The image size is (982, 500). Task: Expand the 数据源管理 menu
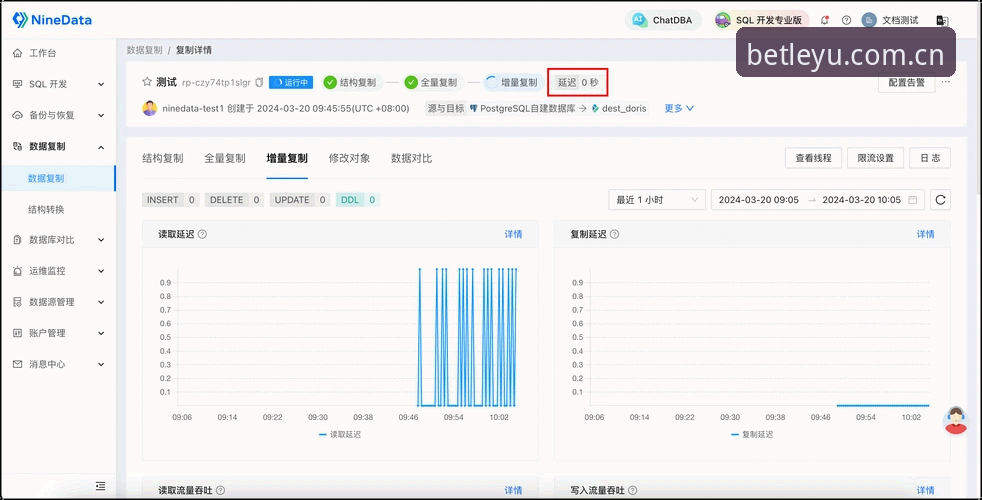pos(58,302)
